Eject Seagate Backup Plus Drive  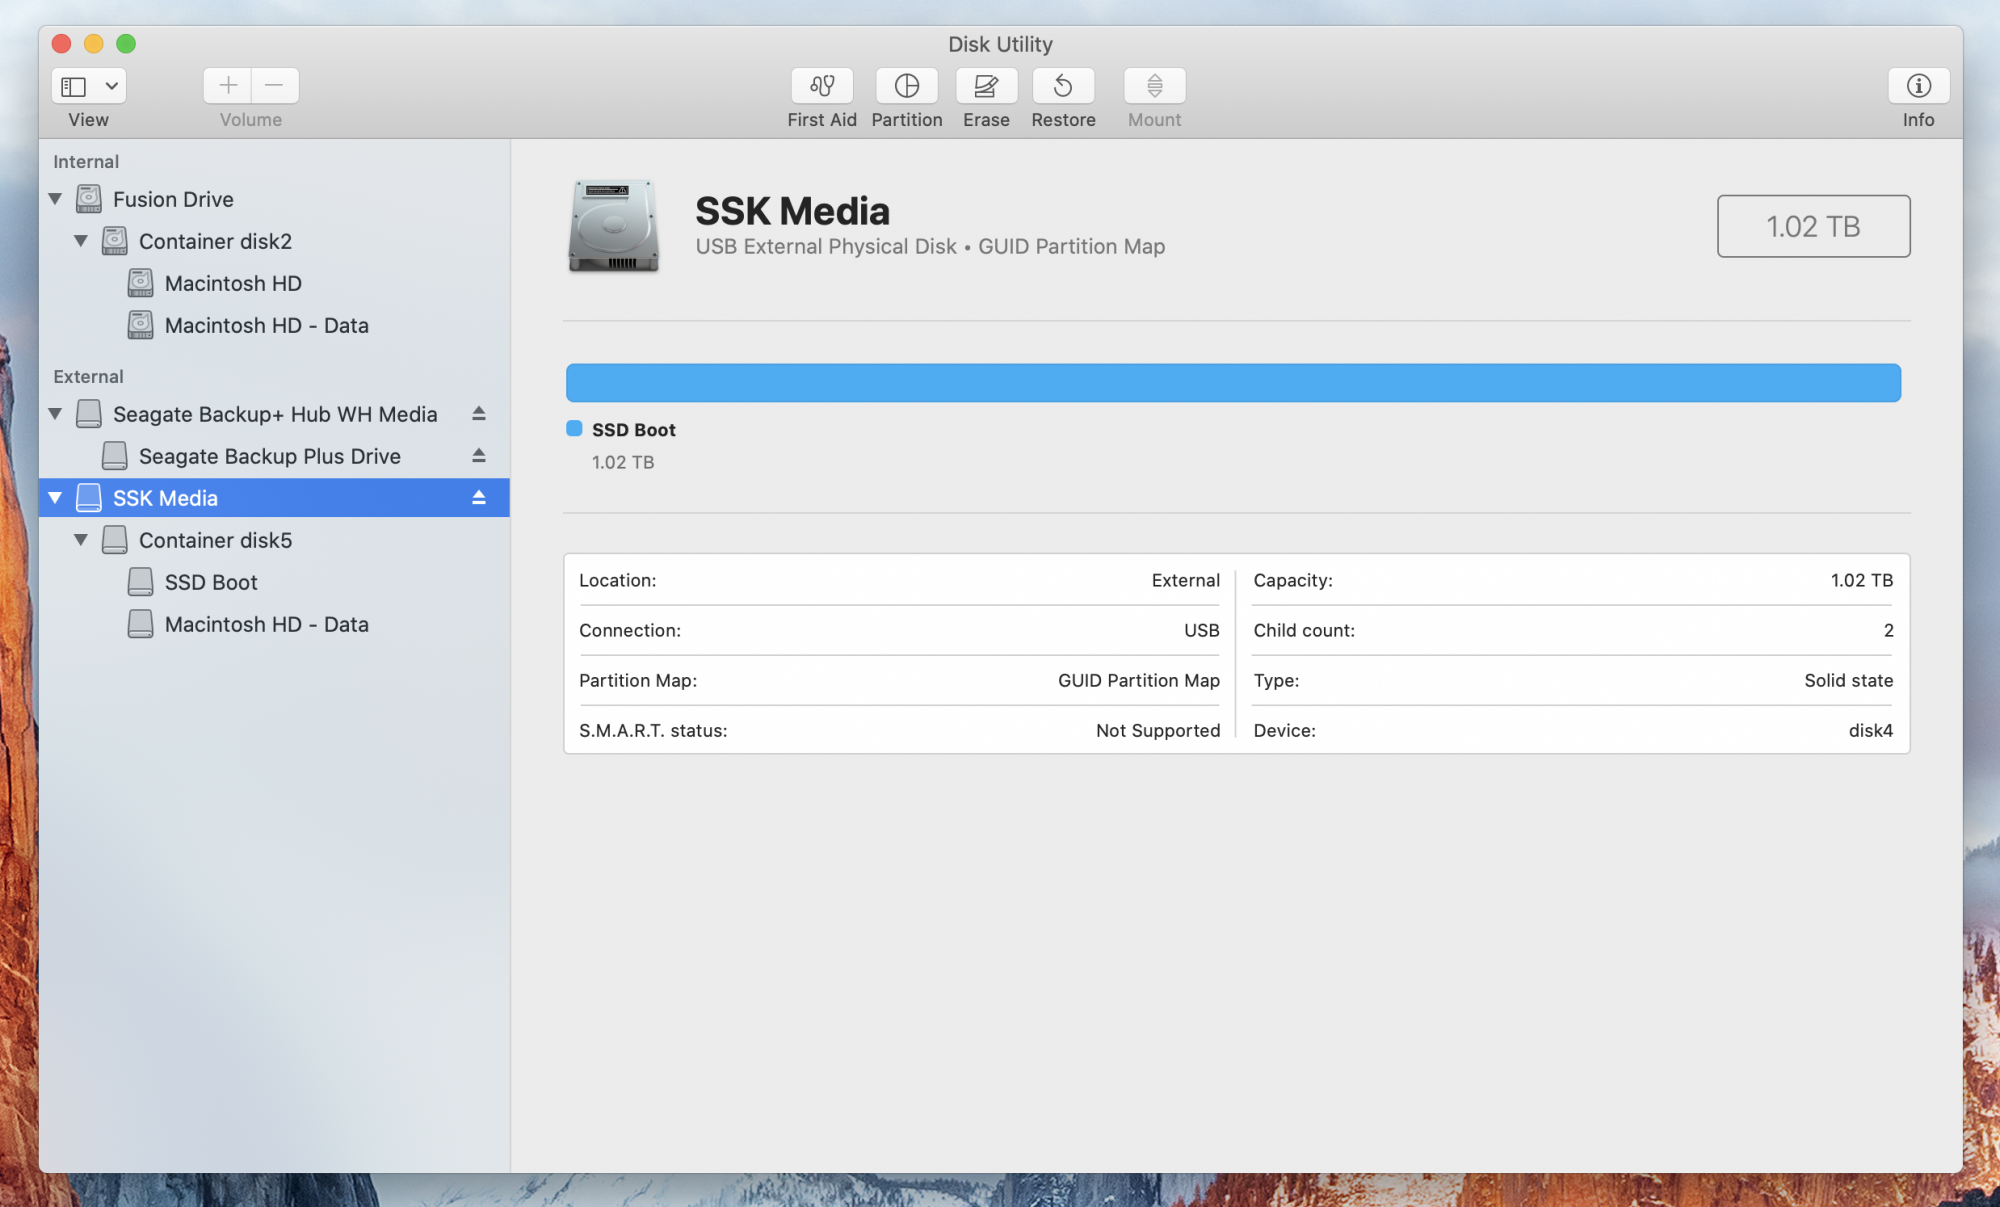479,456
